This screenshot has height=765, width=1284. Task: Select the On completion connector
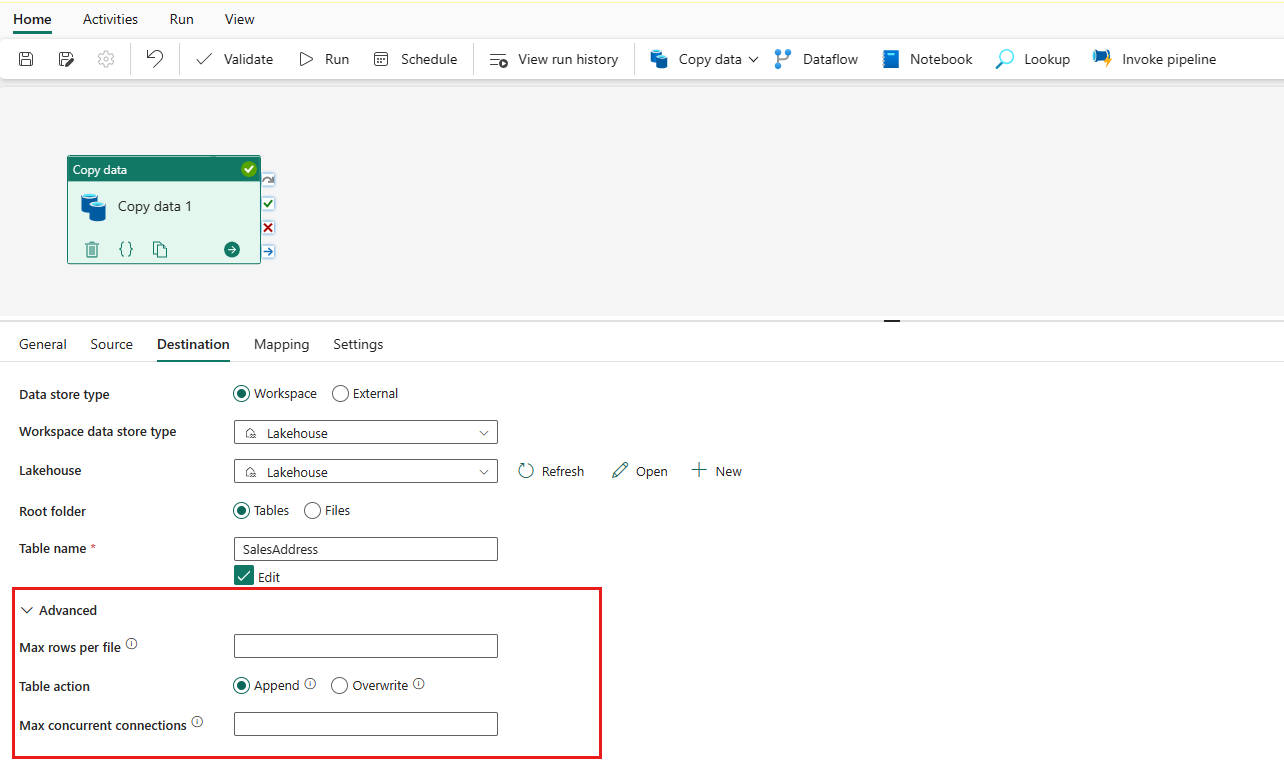[x=268, y=251]
